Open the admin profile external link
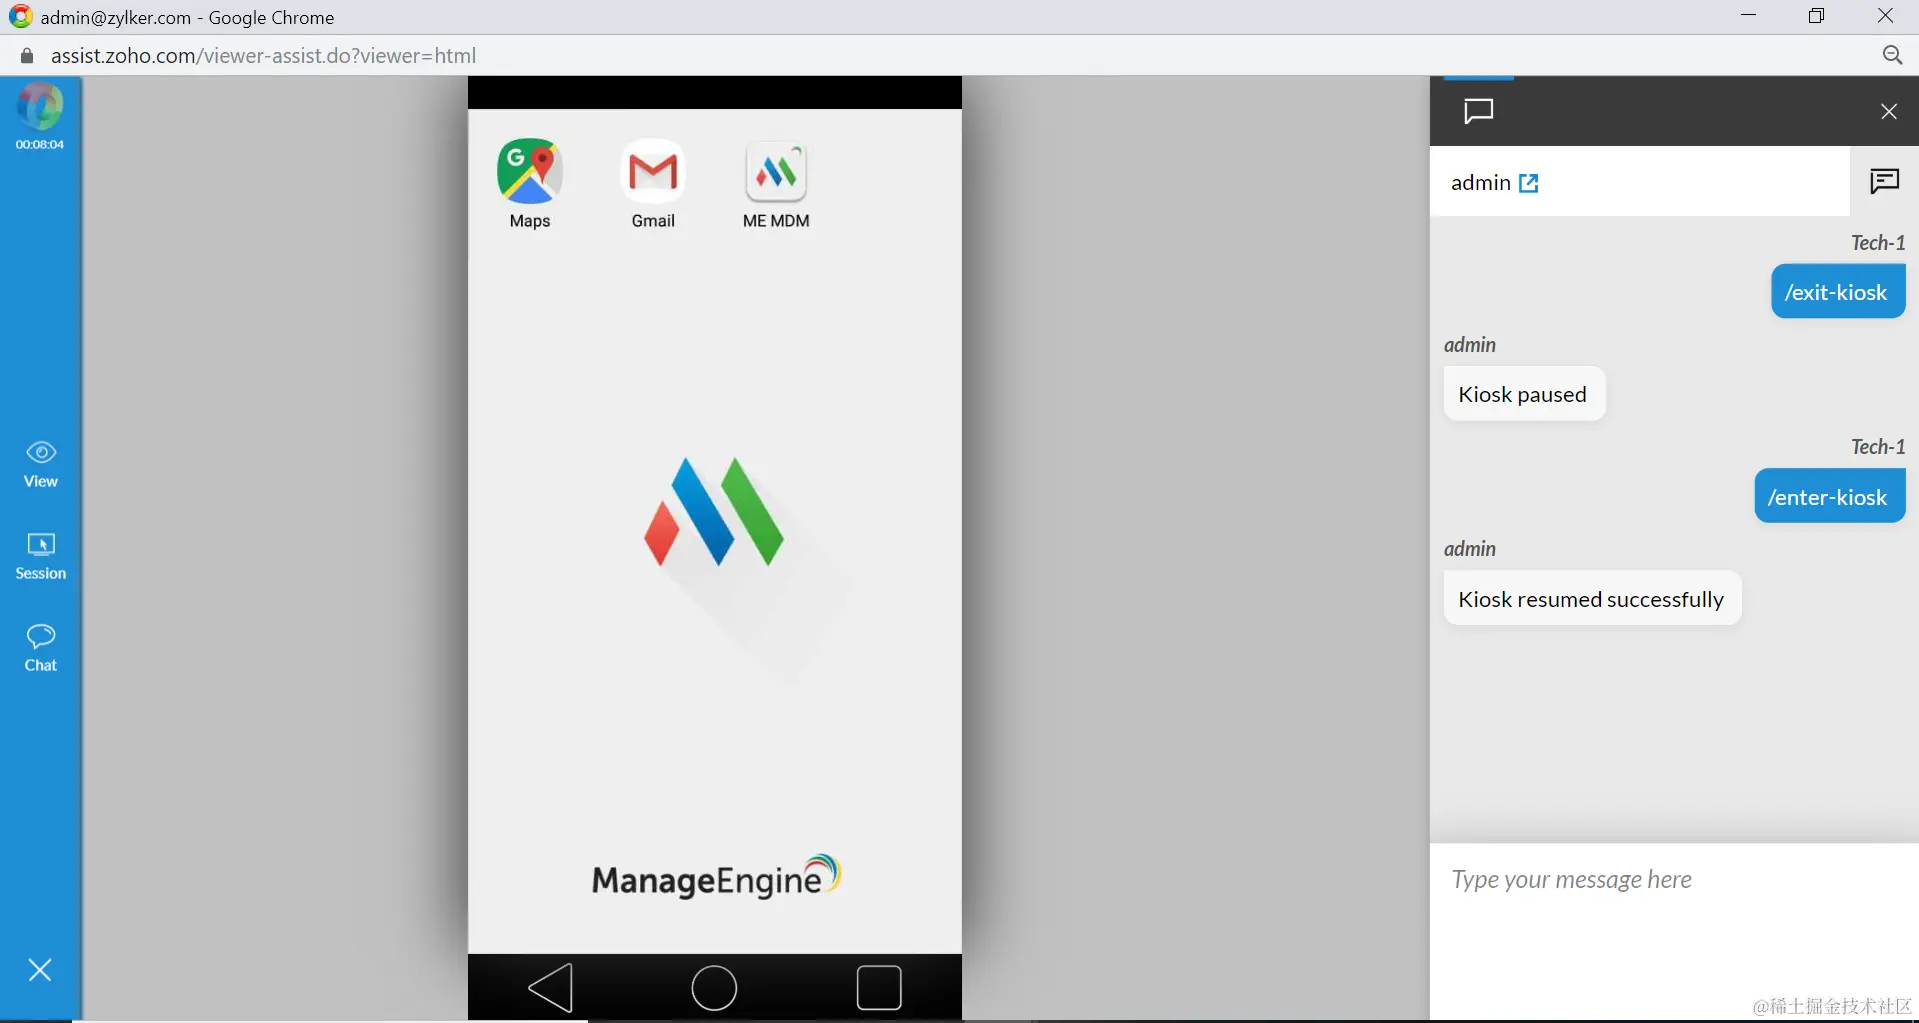The image size is (1919, 1023). pyautogui.click(x=1530, y=183)
